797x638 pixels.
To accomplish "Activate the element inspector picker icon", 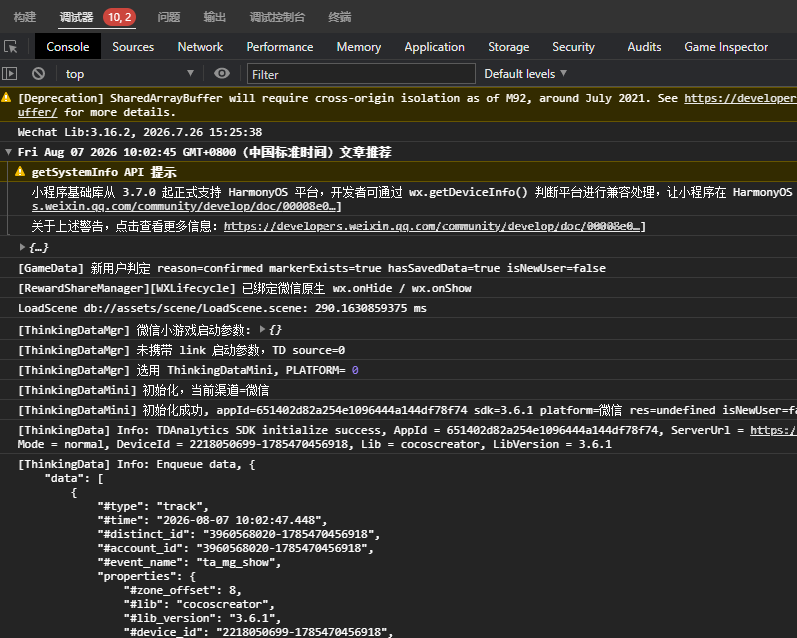I will point(11,47).
